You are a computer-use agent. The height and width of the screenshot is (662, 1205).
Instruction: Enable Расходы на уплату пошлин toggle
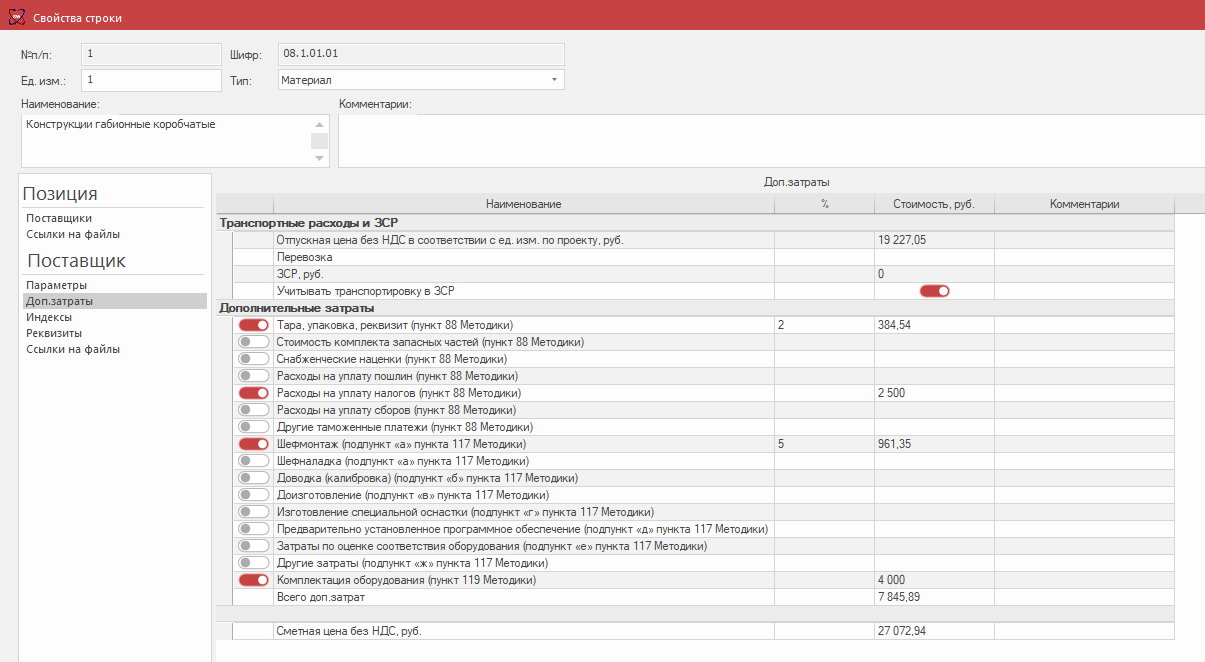(x=253, y=376)
